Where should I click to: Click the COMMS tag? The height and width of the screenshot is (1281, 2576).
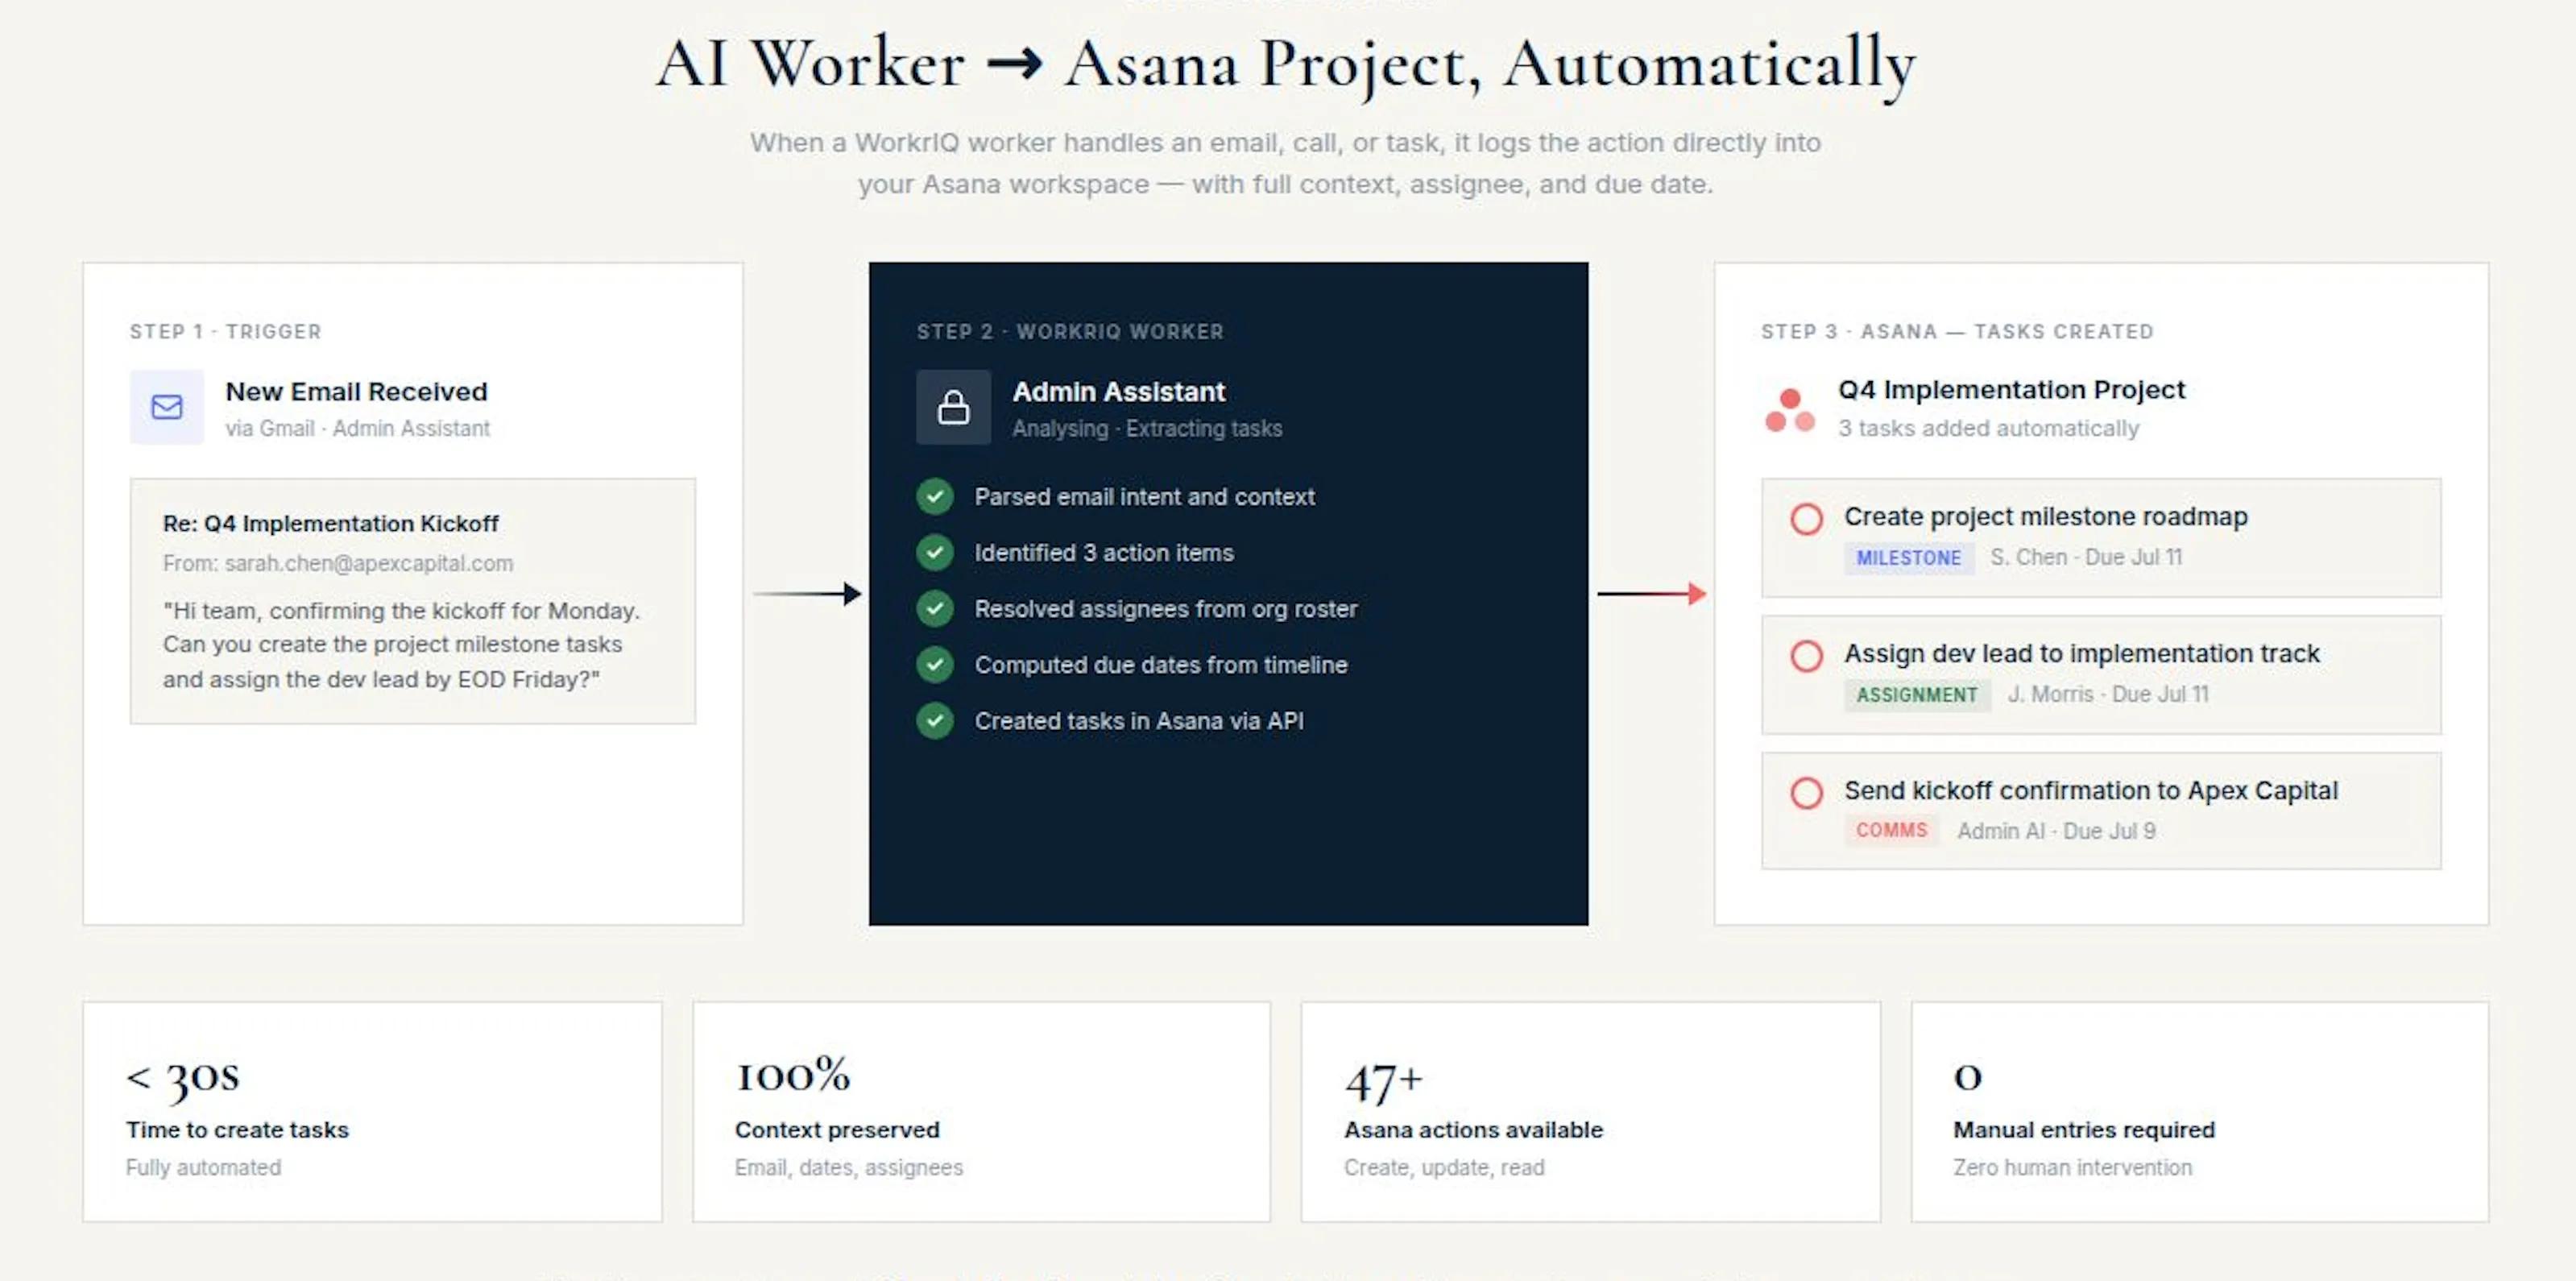pyautogui.click(x=1891, y=831)
